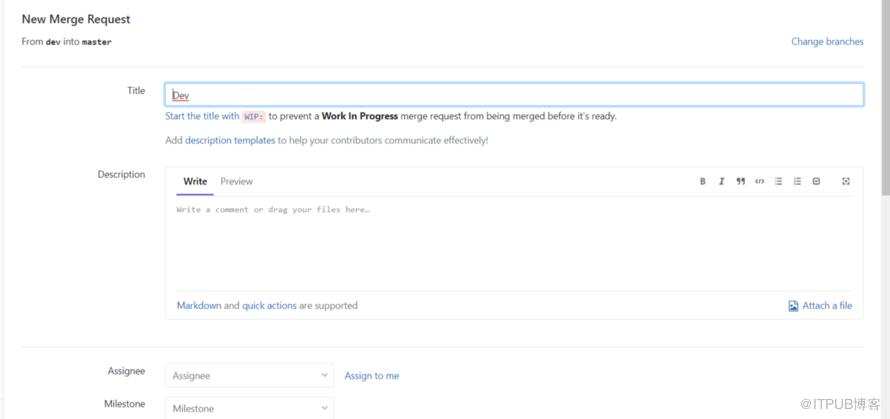Insert code formatting icon

(x=759, y=182)
